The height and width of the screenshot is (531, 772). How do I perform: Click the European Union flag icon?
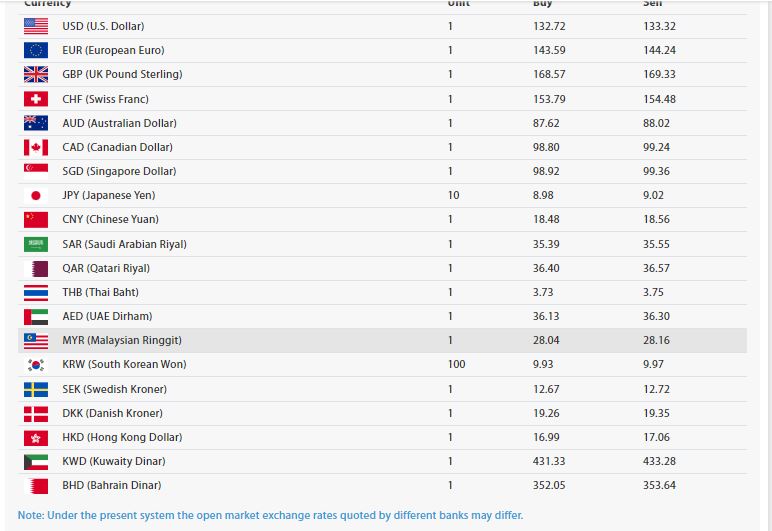pos(36,50)
